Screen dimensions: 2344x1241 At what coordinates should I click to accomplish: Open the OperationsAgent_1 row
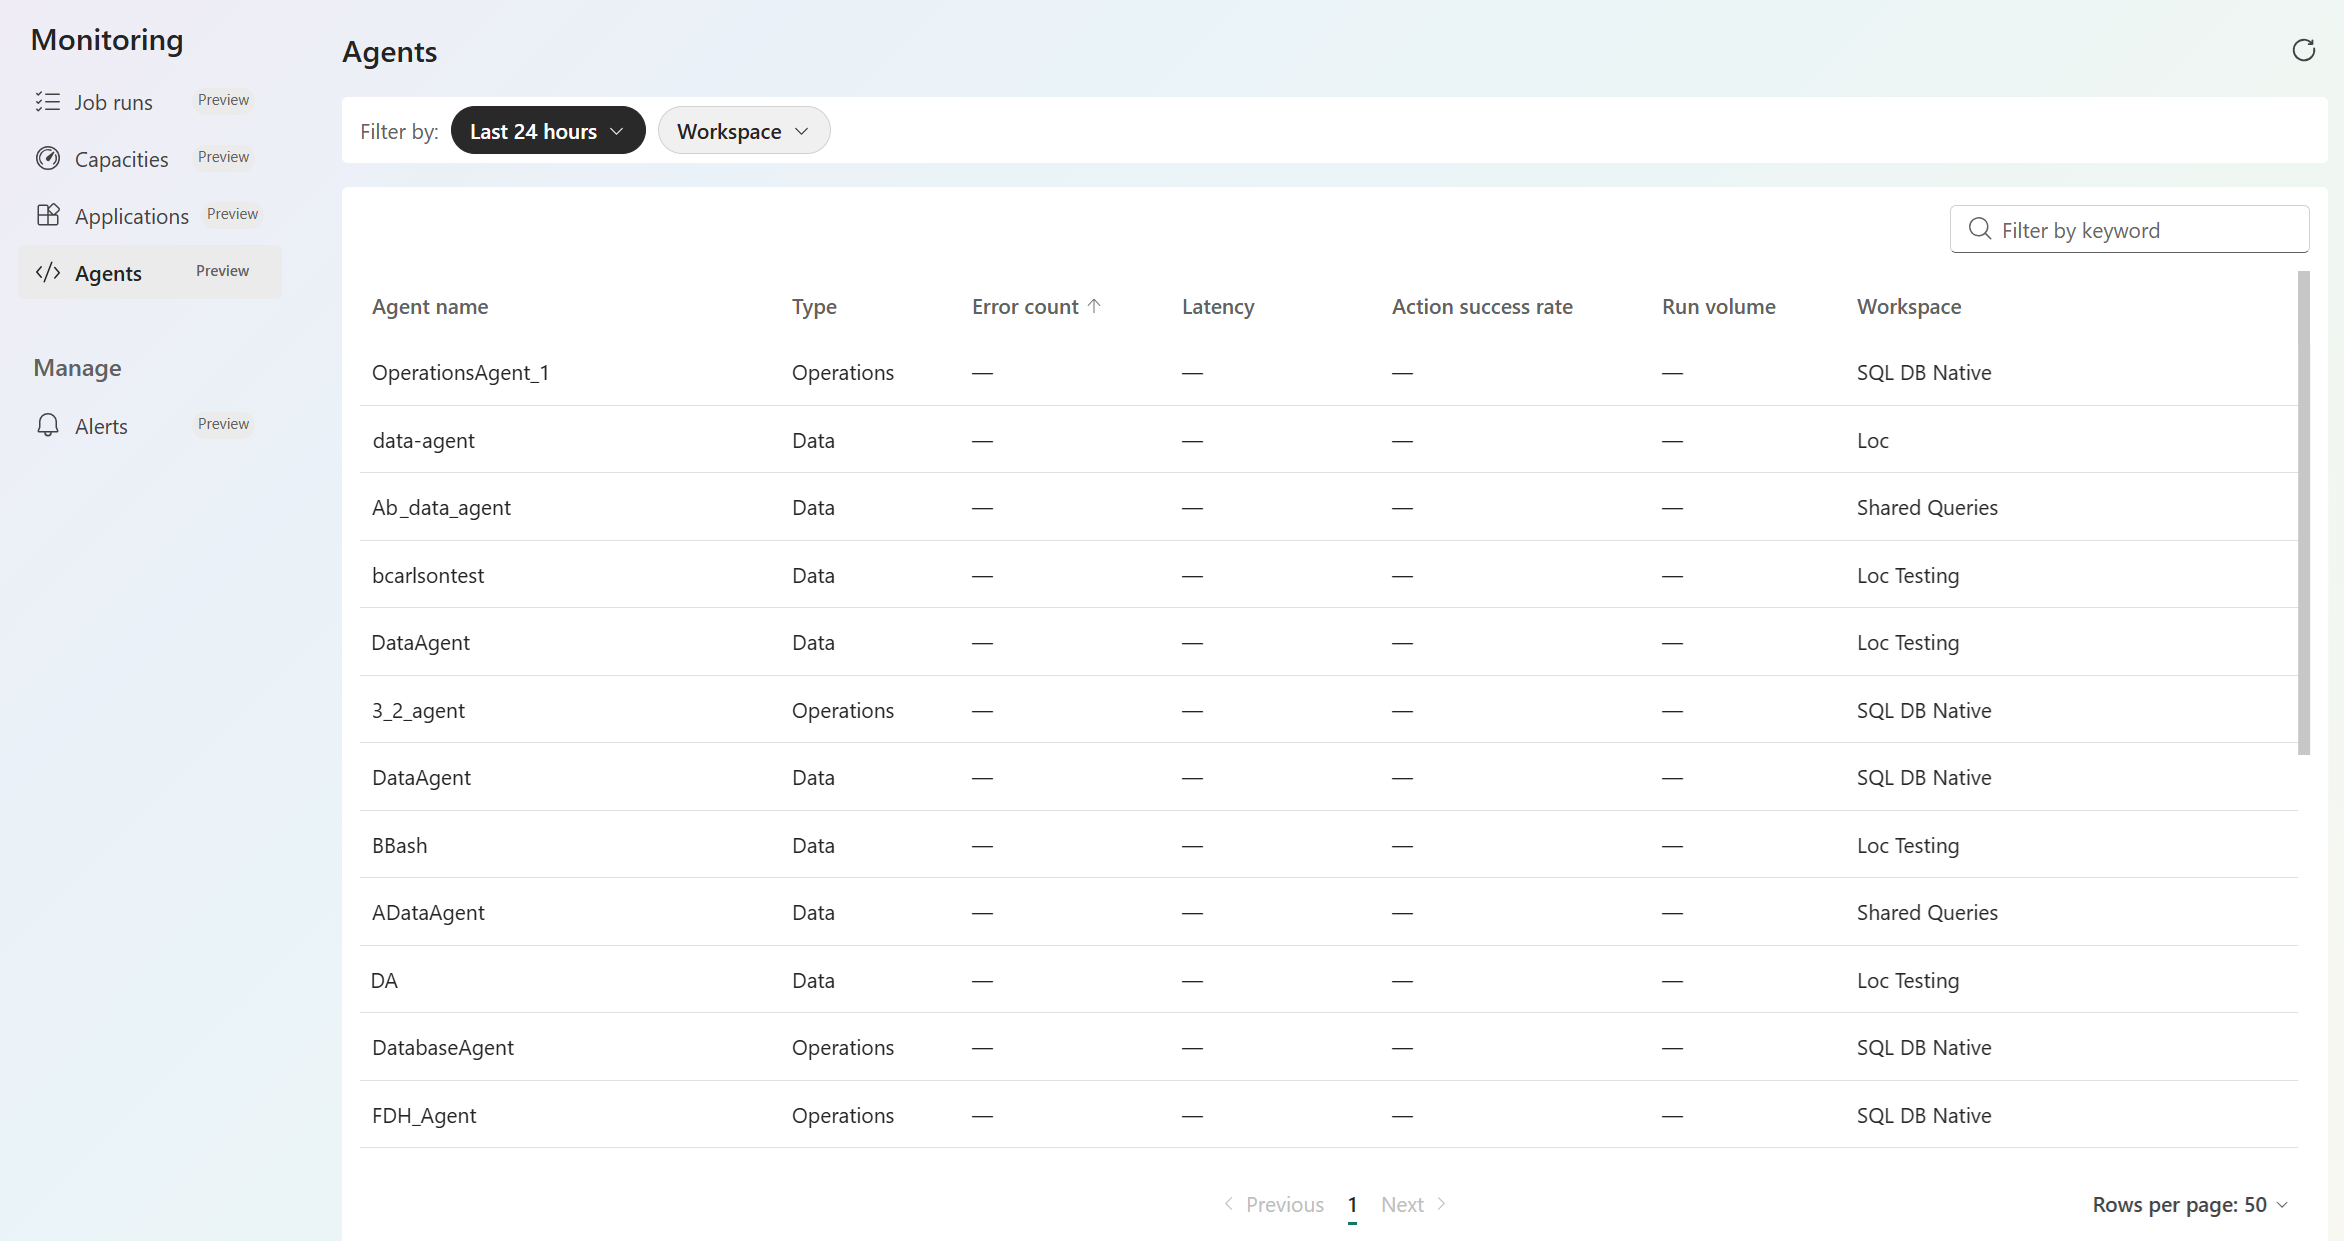tap(1328, 372)
